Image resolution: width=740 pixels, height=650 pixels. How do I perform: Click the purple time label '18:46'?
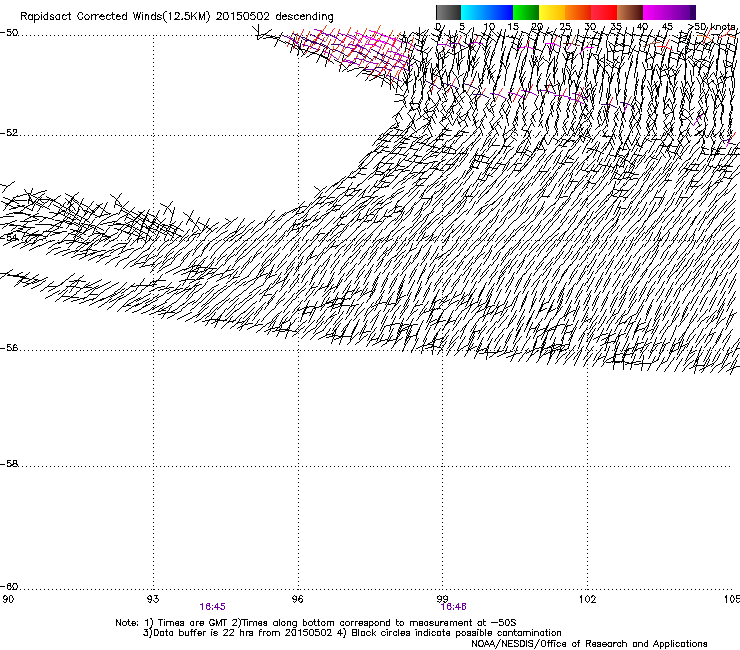(x=454, y=607)
